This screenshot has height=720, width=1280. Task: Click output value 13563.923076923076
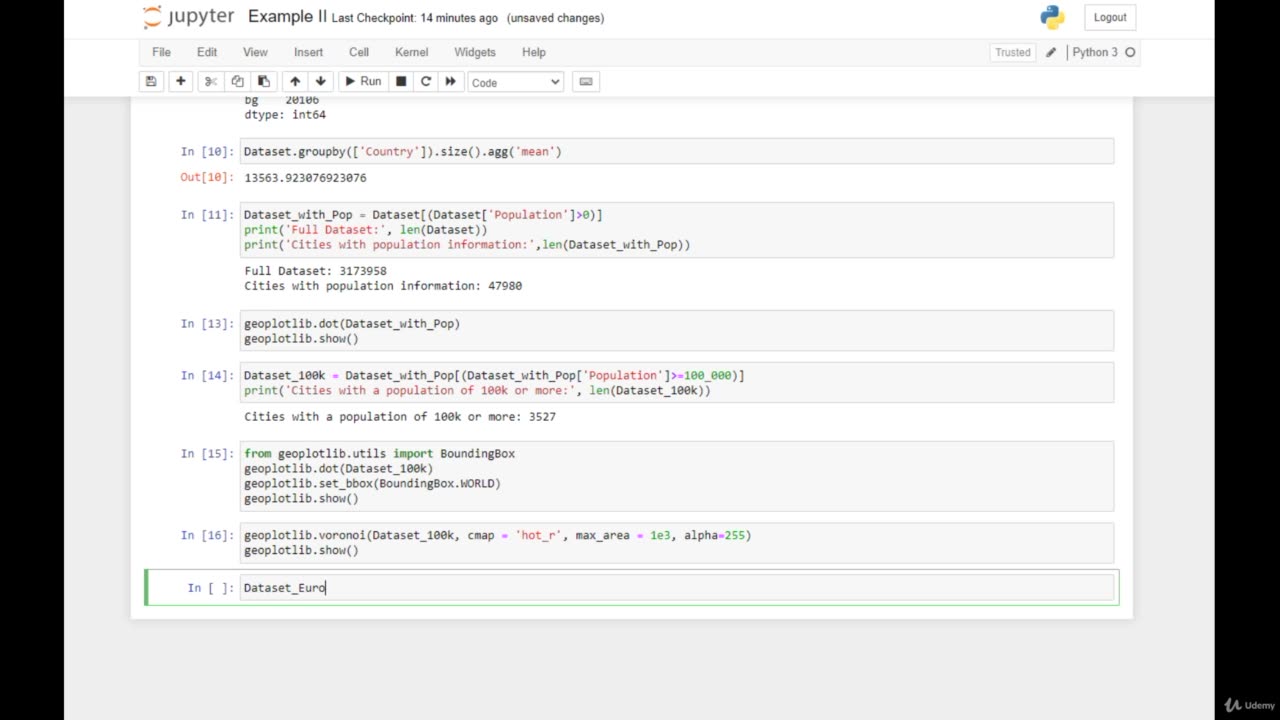(305, 178)
